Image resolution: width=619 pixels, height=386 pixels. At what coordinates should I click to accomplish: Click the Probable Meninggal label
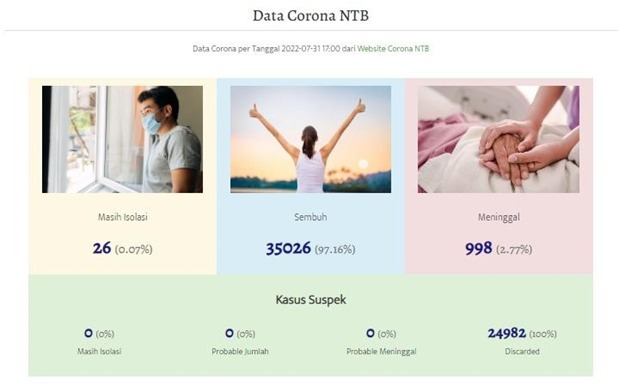tap(381, 351)
